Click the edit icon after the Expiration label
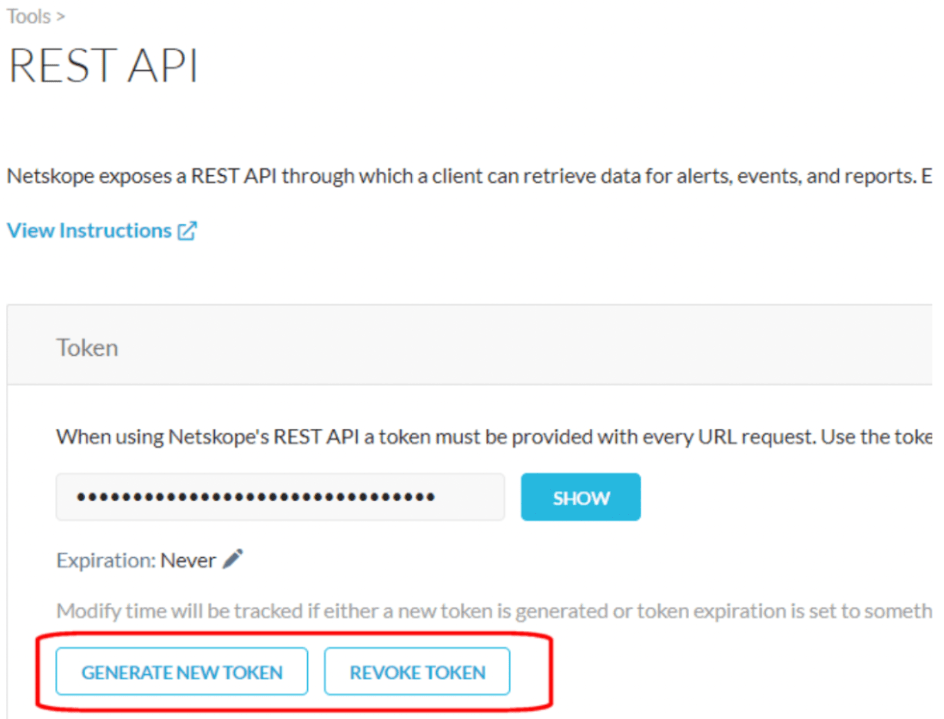The height and width of the screenshot is (719, 944). point(232,560)
